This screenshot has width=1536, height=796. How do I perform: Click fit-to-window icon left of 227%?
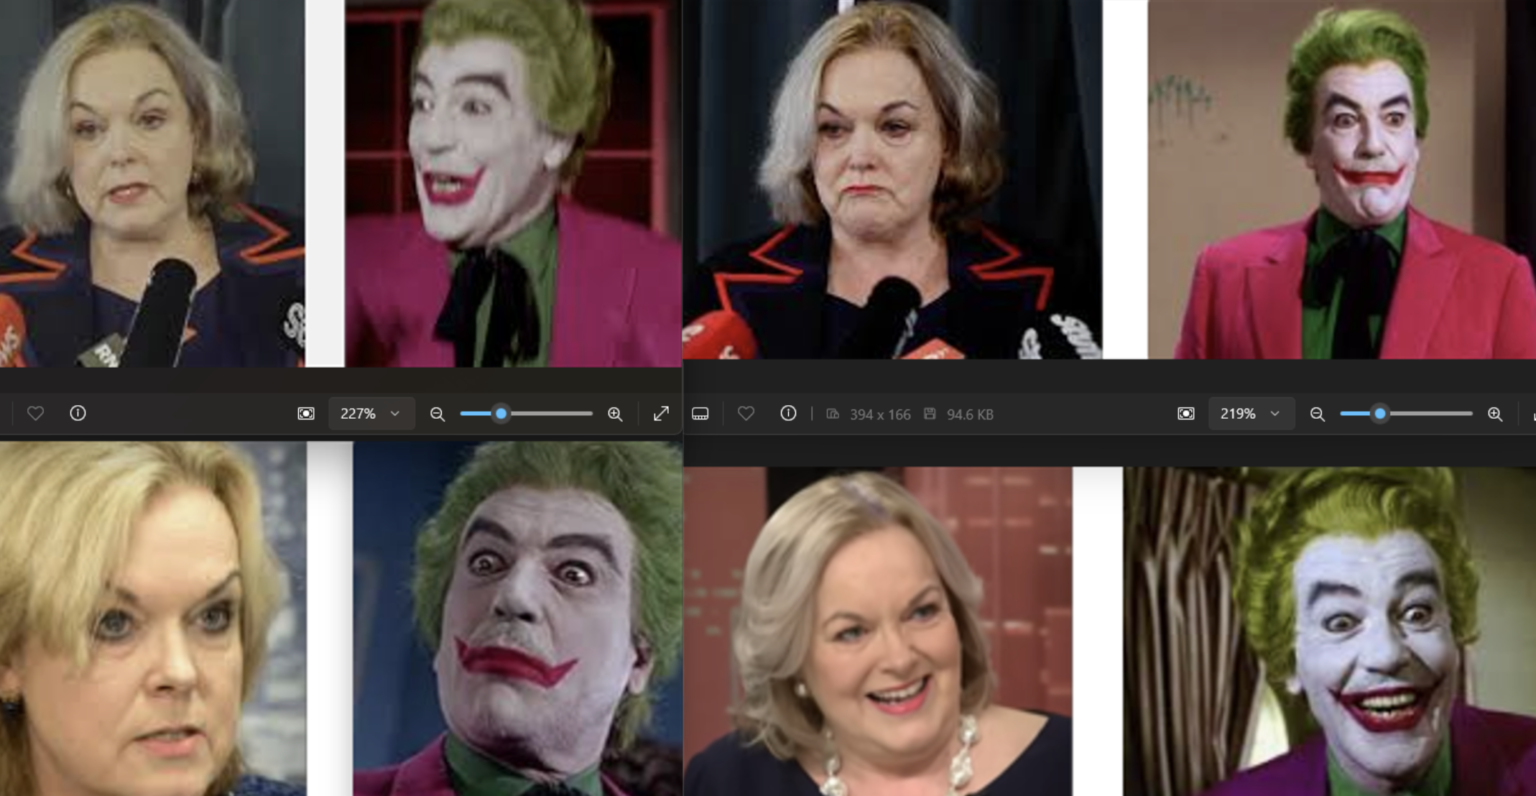point(306,413)
